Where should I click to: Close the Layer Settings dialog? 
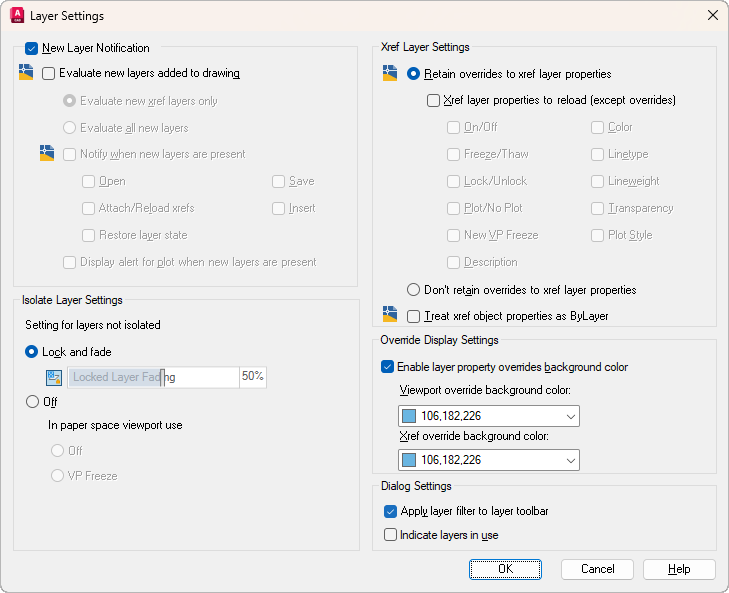click(712, 16)
